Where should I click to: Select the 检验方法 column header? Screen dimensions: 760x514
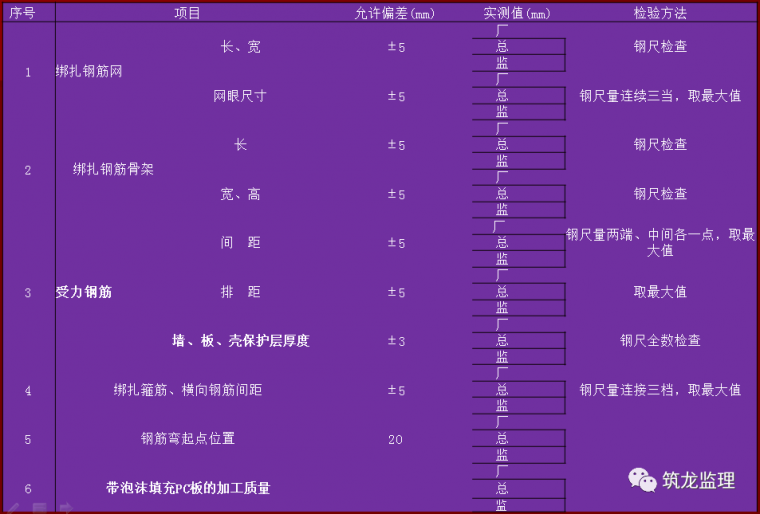coord(660,13)
